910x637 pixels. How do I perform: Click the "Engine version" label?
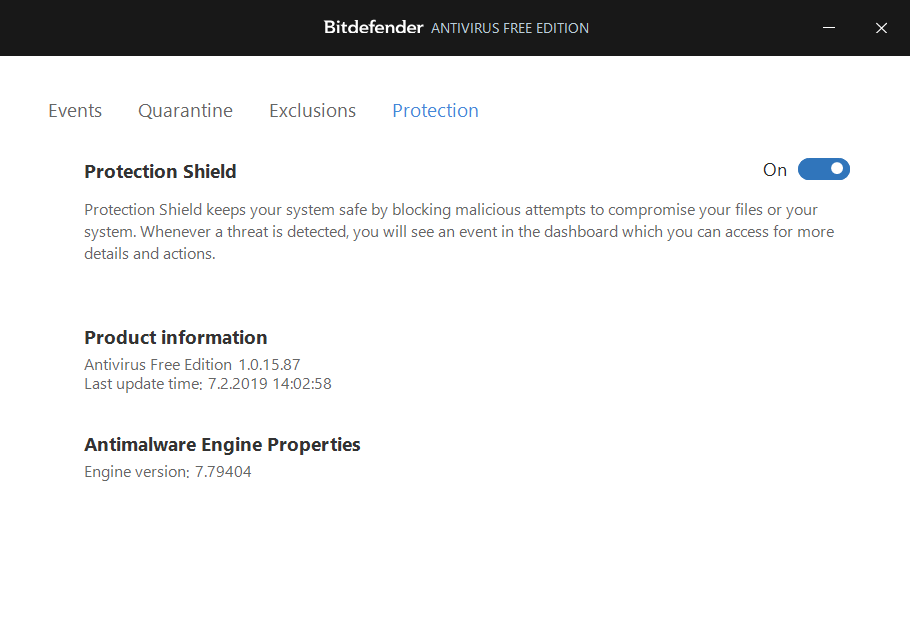136,472
